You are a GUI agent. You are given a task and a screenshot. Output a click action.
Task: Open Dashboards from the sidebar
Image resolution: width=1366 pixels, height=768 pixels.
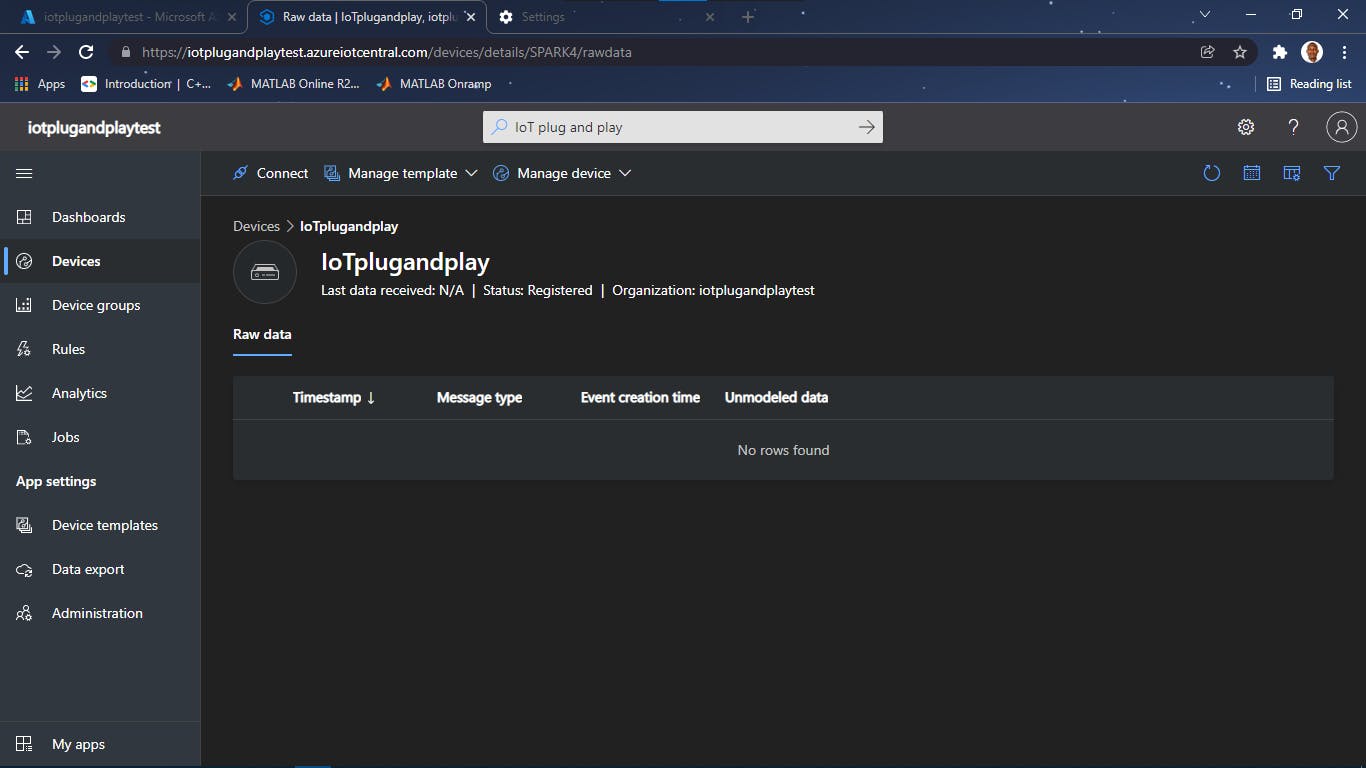(x=100, y=217)
